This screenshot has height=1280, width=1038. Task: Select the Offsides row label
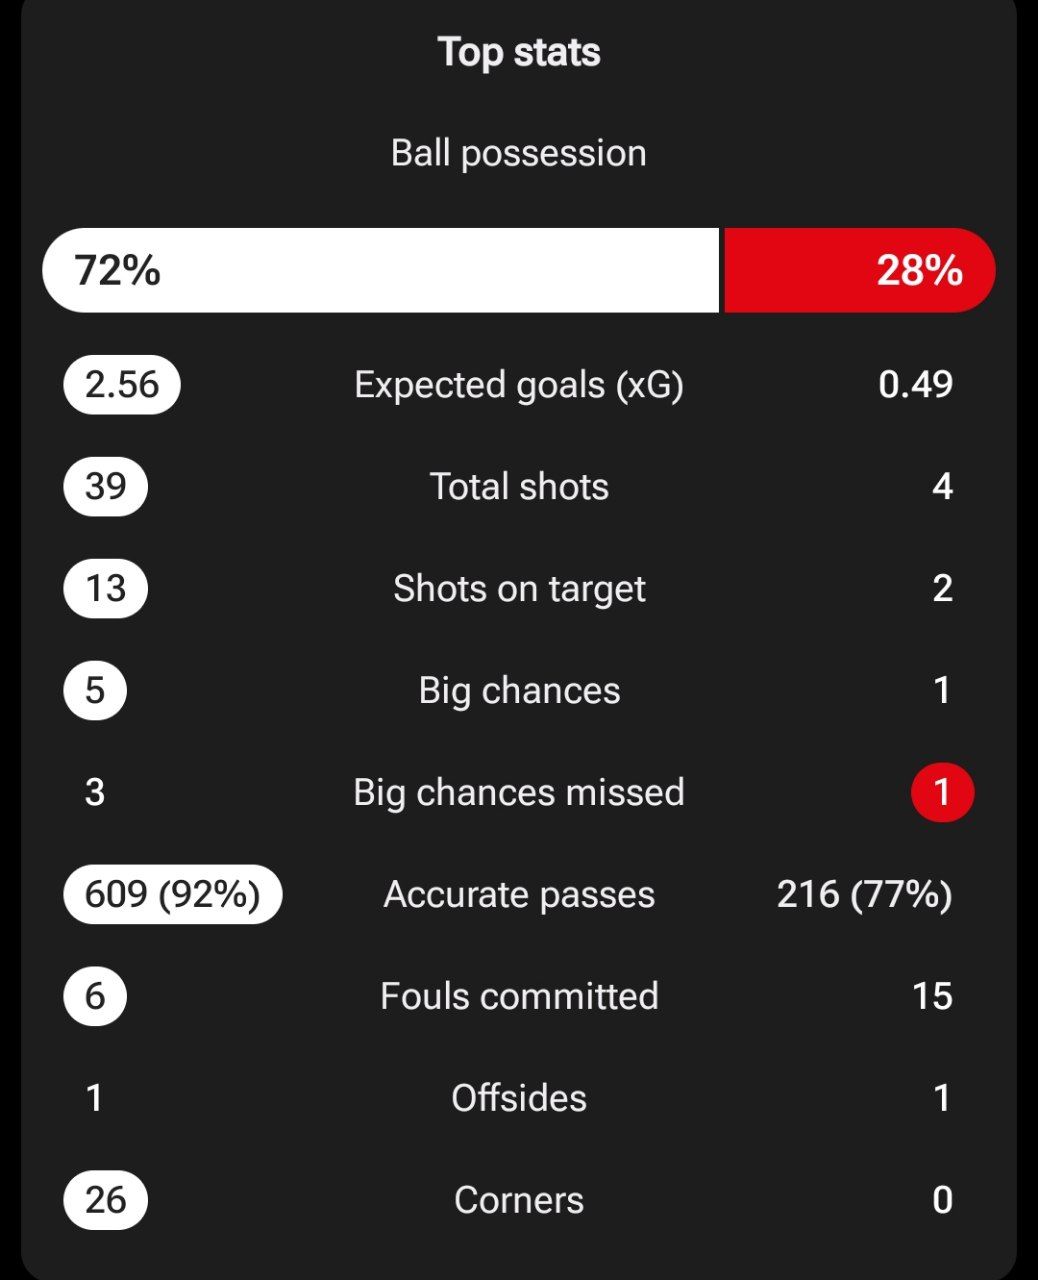519,1098
